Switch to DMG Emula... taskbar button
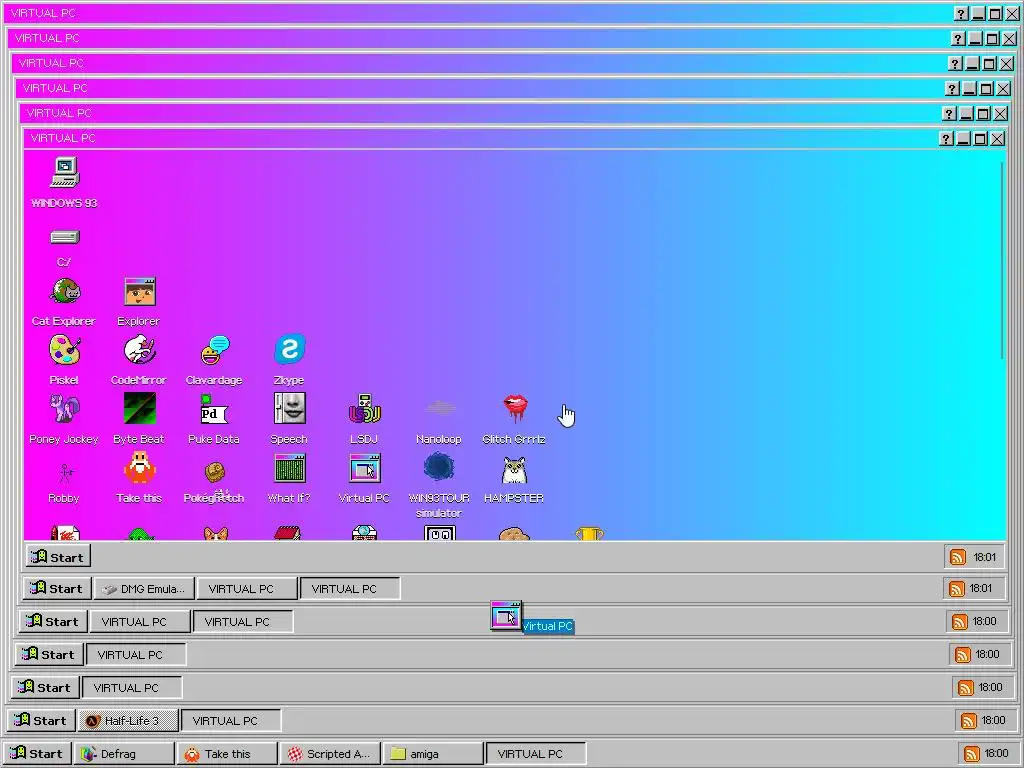The width and height of the screenshot is (1024, 768). [144, 588]
